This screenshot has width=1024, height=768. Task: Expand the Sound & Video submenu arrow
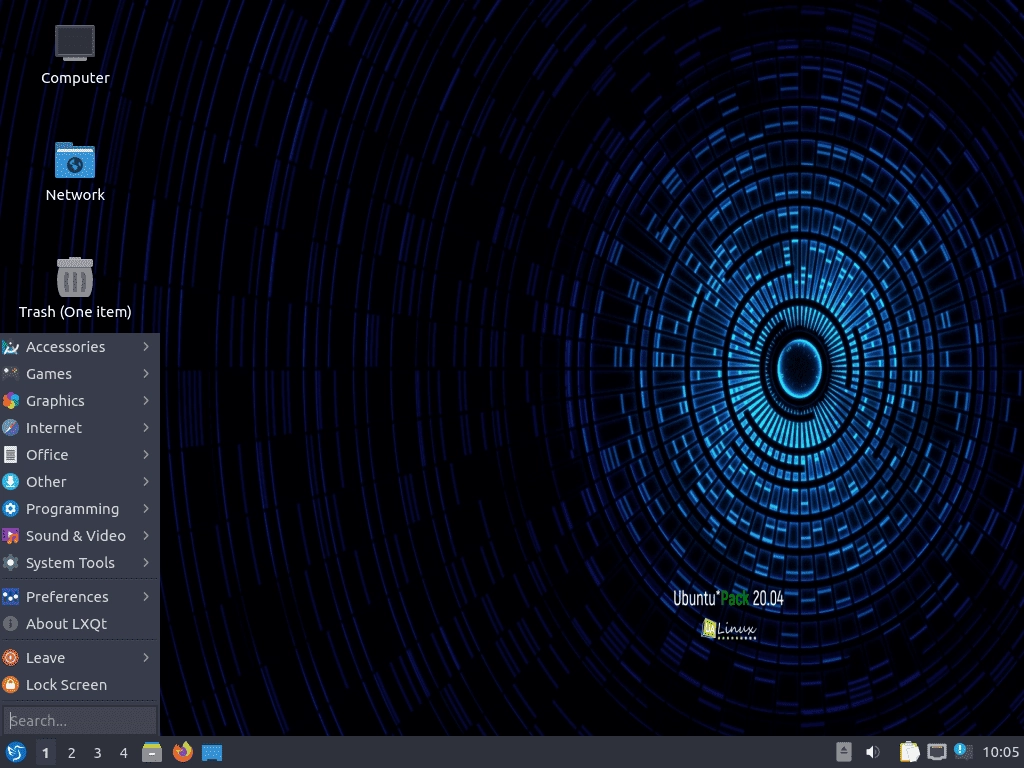point(146,536)
